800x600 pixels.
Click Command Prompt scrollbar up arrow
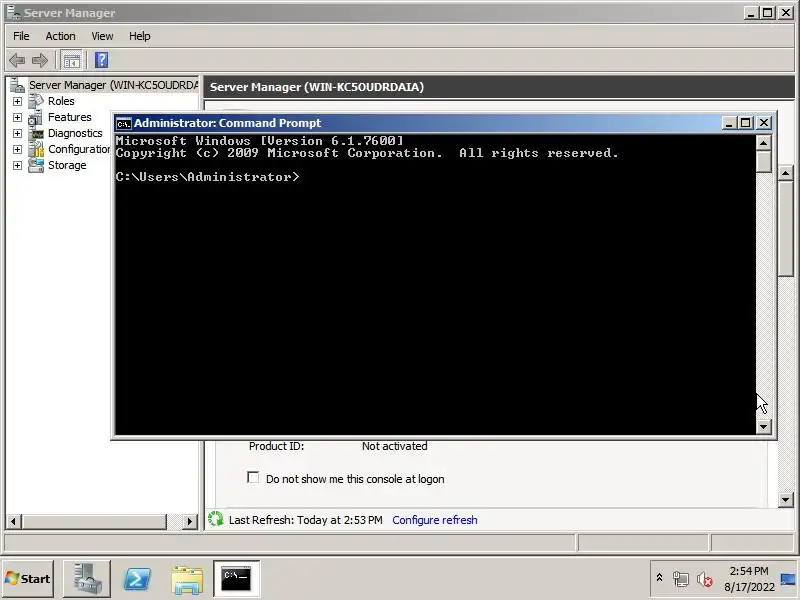click(x=763, y=143)
